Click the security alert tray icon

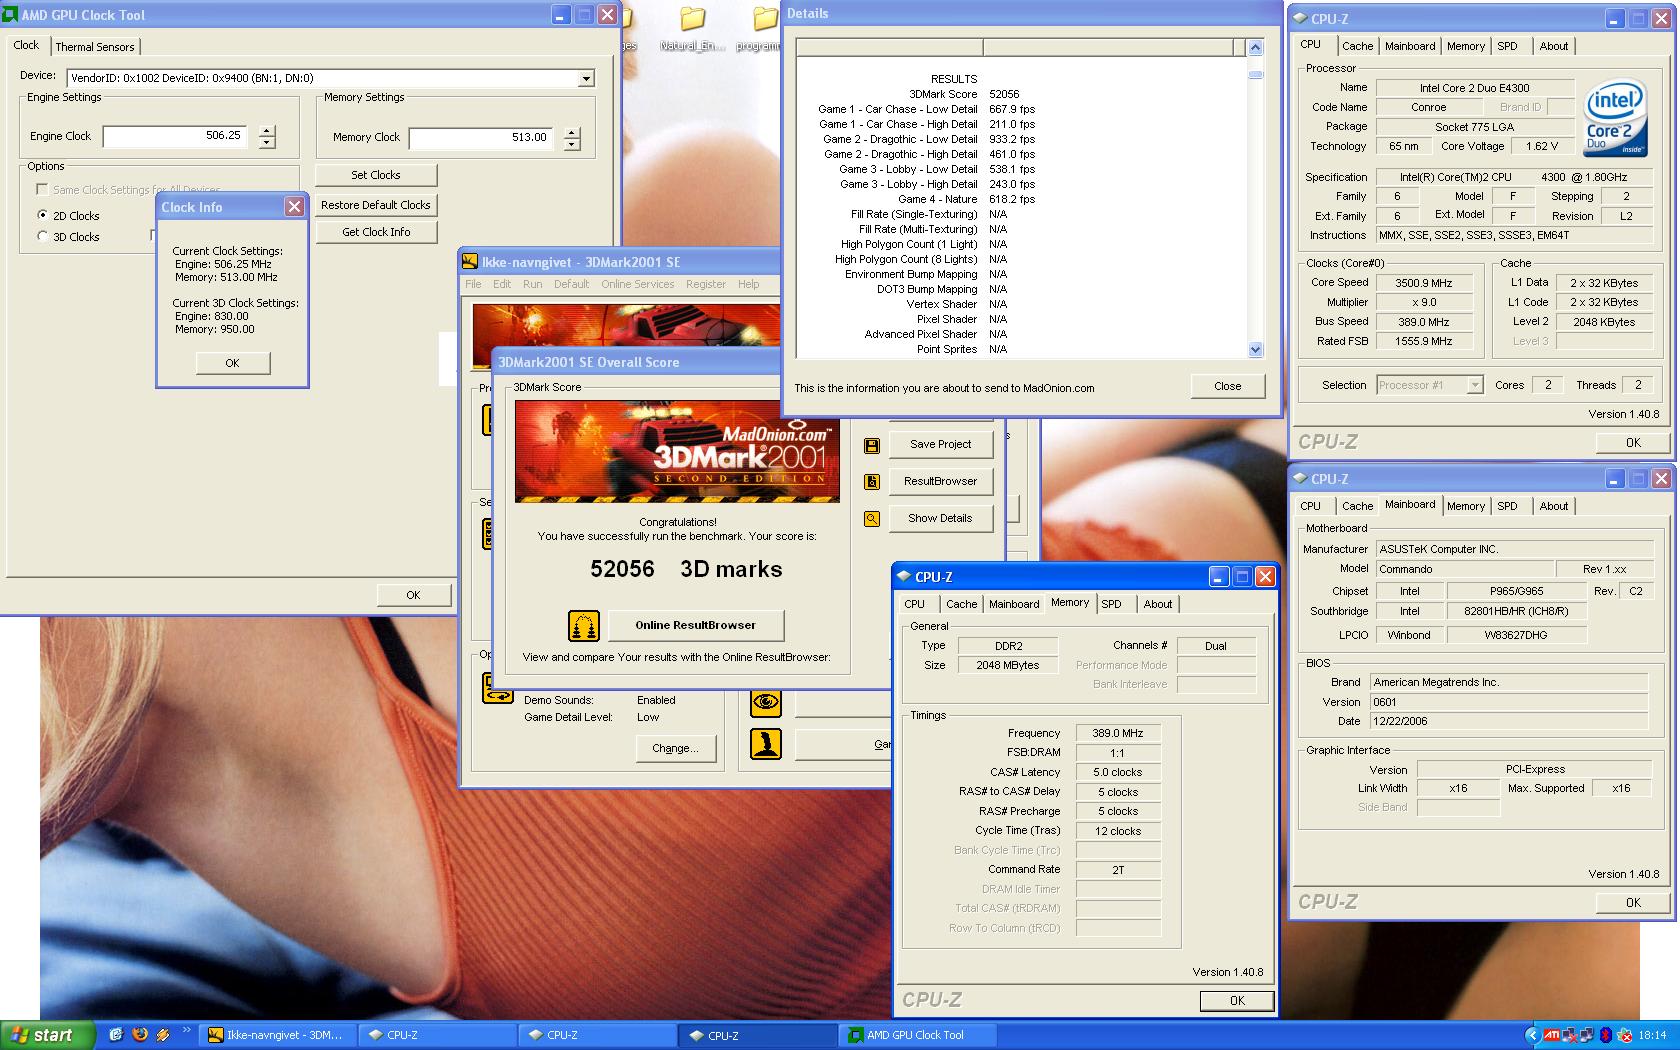click(x=1624, y=1035)
